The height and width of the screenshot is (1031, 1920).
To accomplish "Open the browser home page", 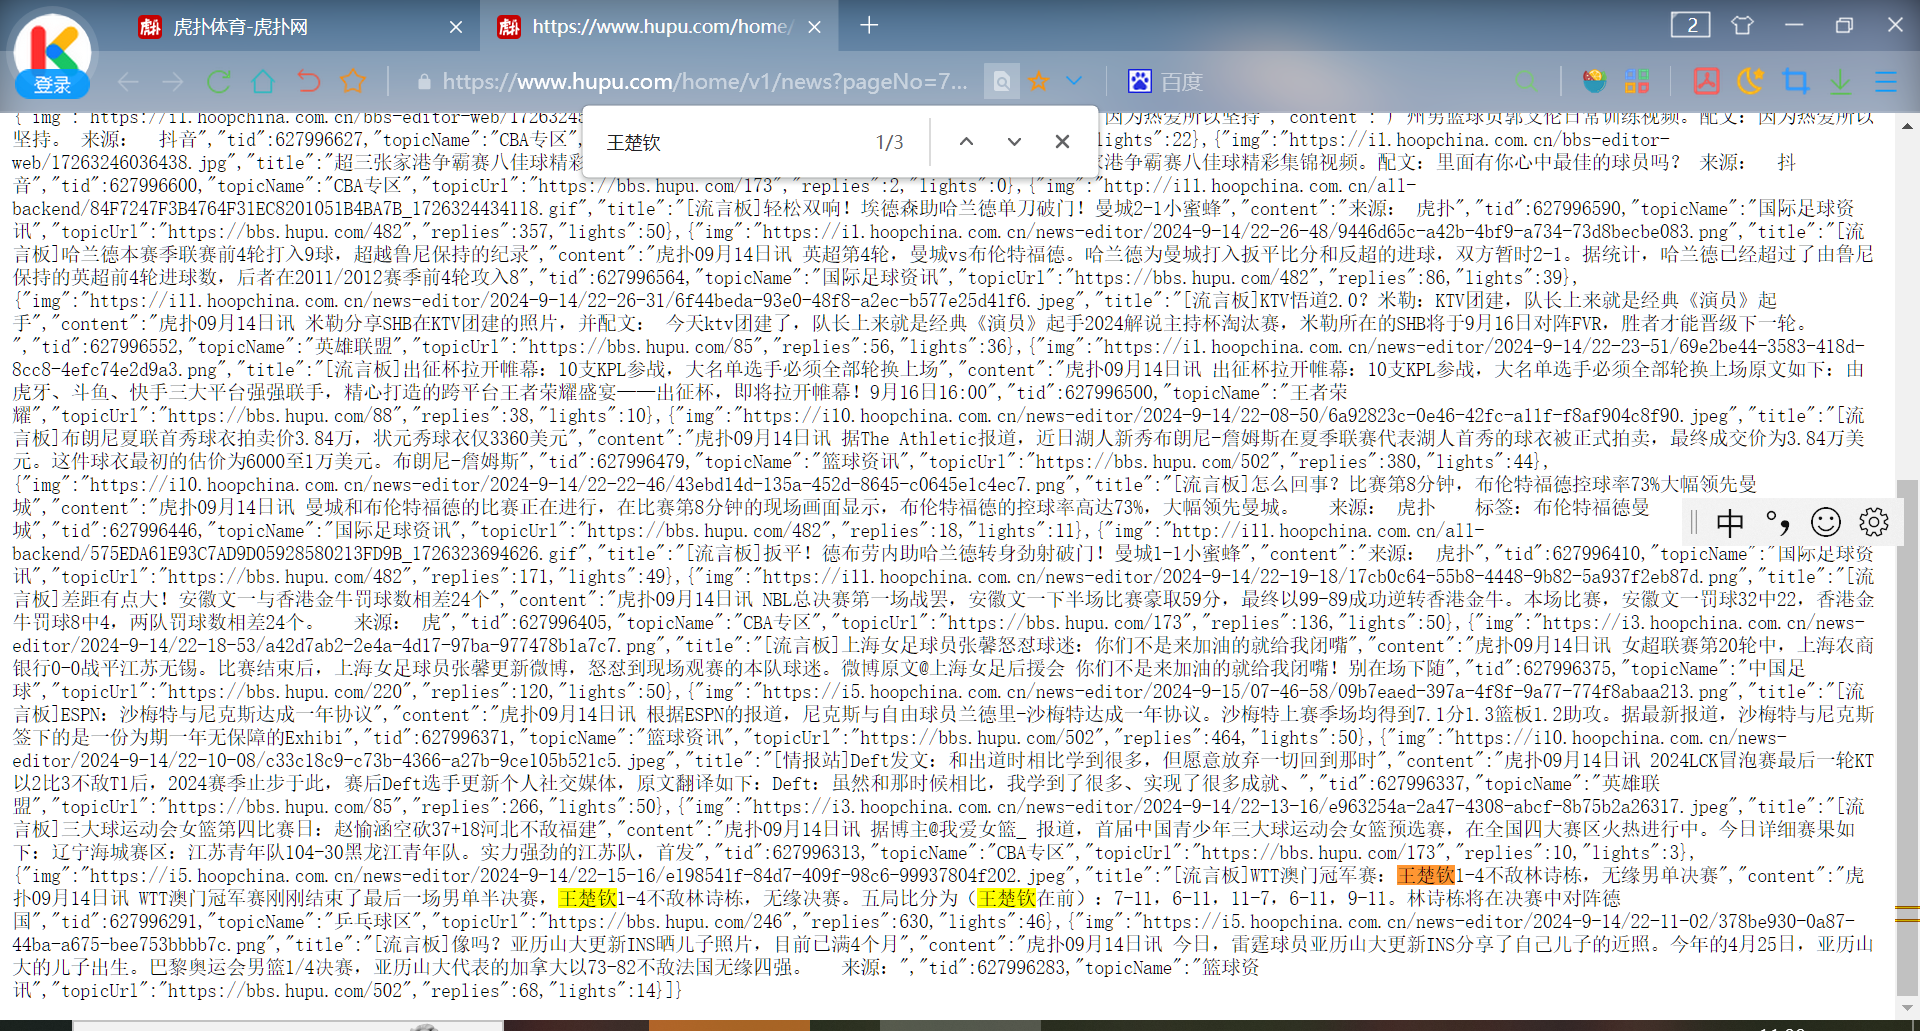I will coord(263,81).
